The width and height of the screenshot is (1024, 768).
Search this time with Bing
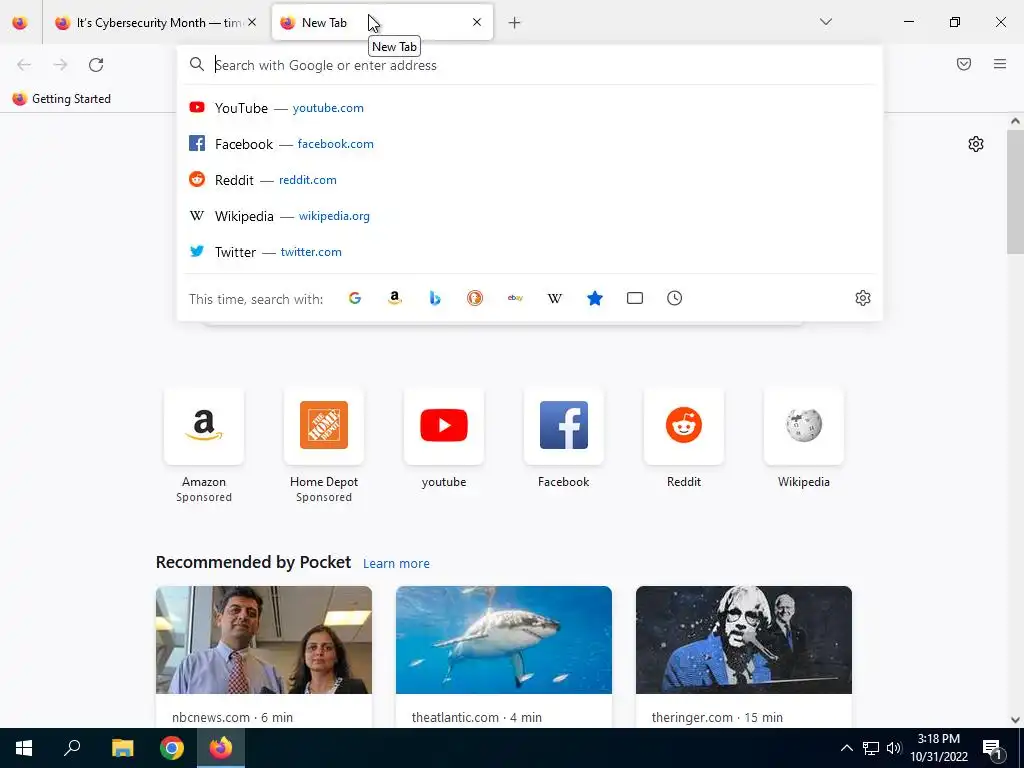(435, 298)
